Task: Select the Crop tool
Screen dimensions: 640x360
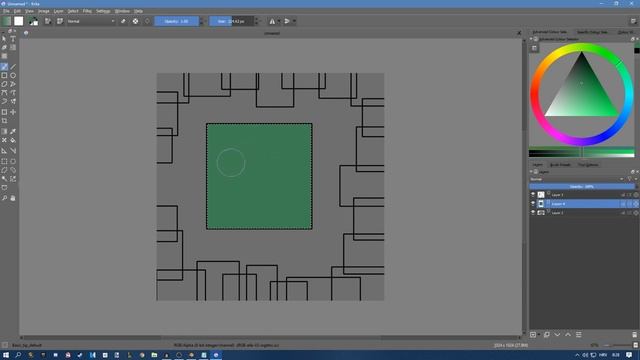Action: (4, 121)
